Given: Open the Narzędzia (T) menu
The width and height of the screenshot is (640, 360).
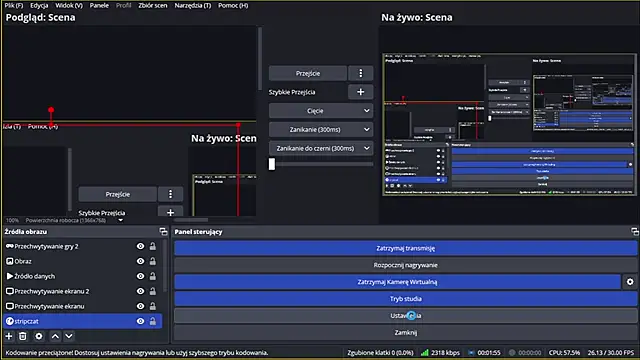Looking at the screenshot, I should [193, 6].
